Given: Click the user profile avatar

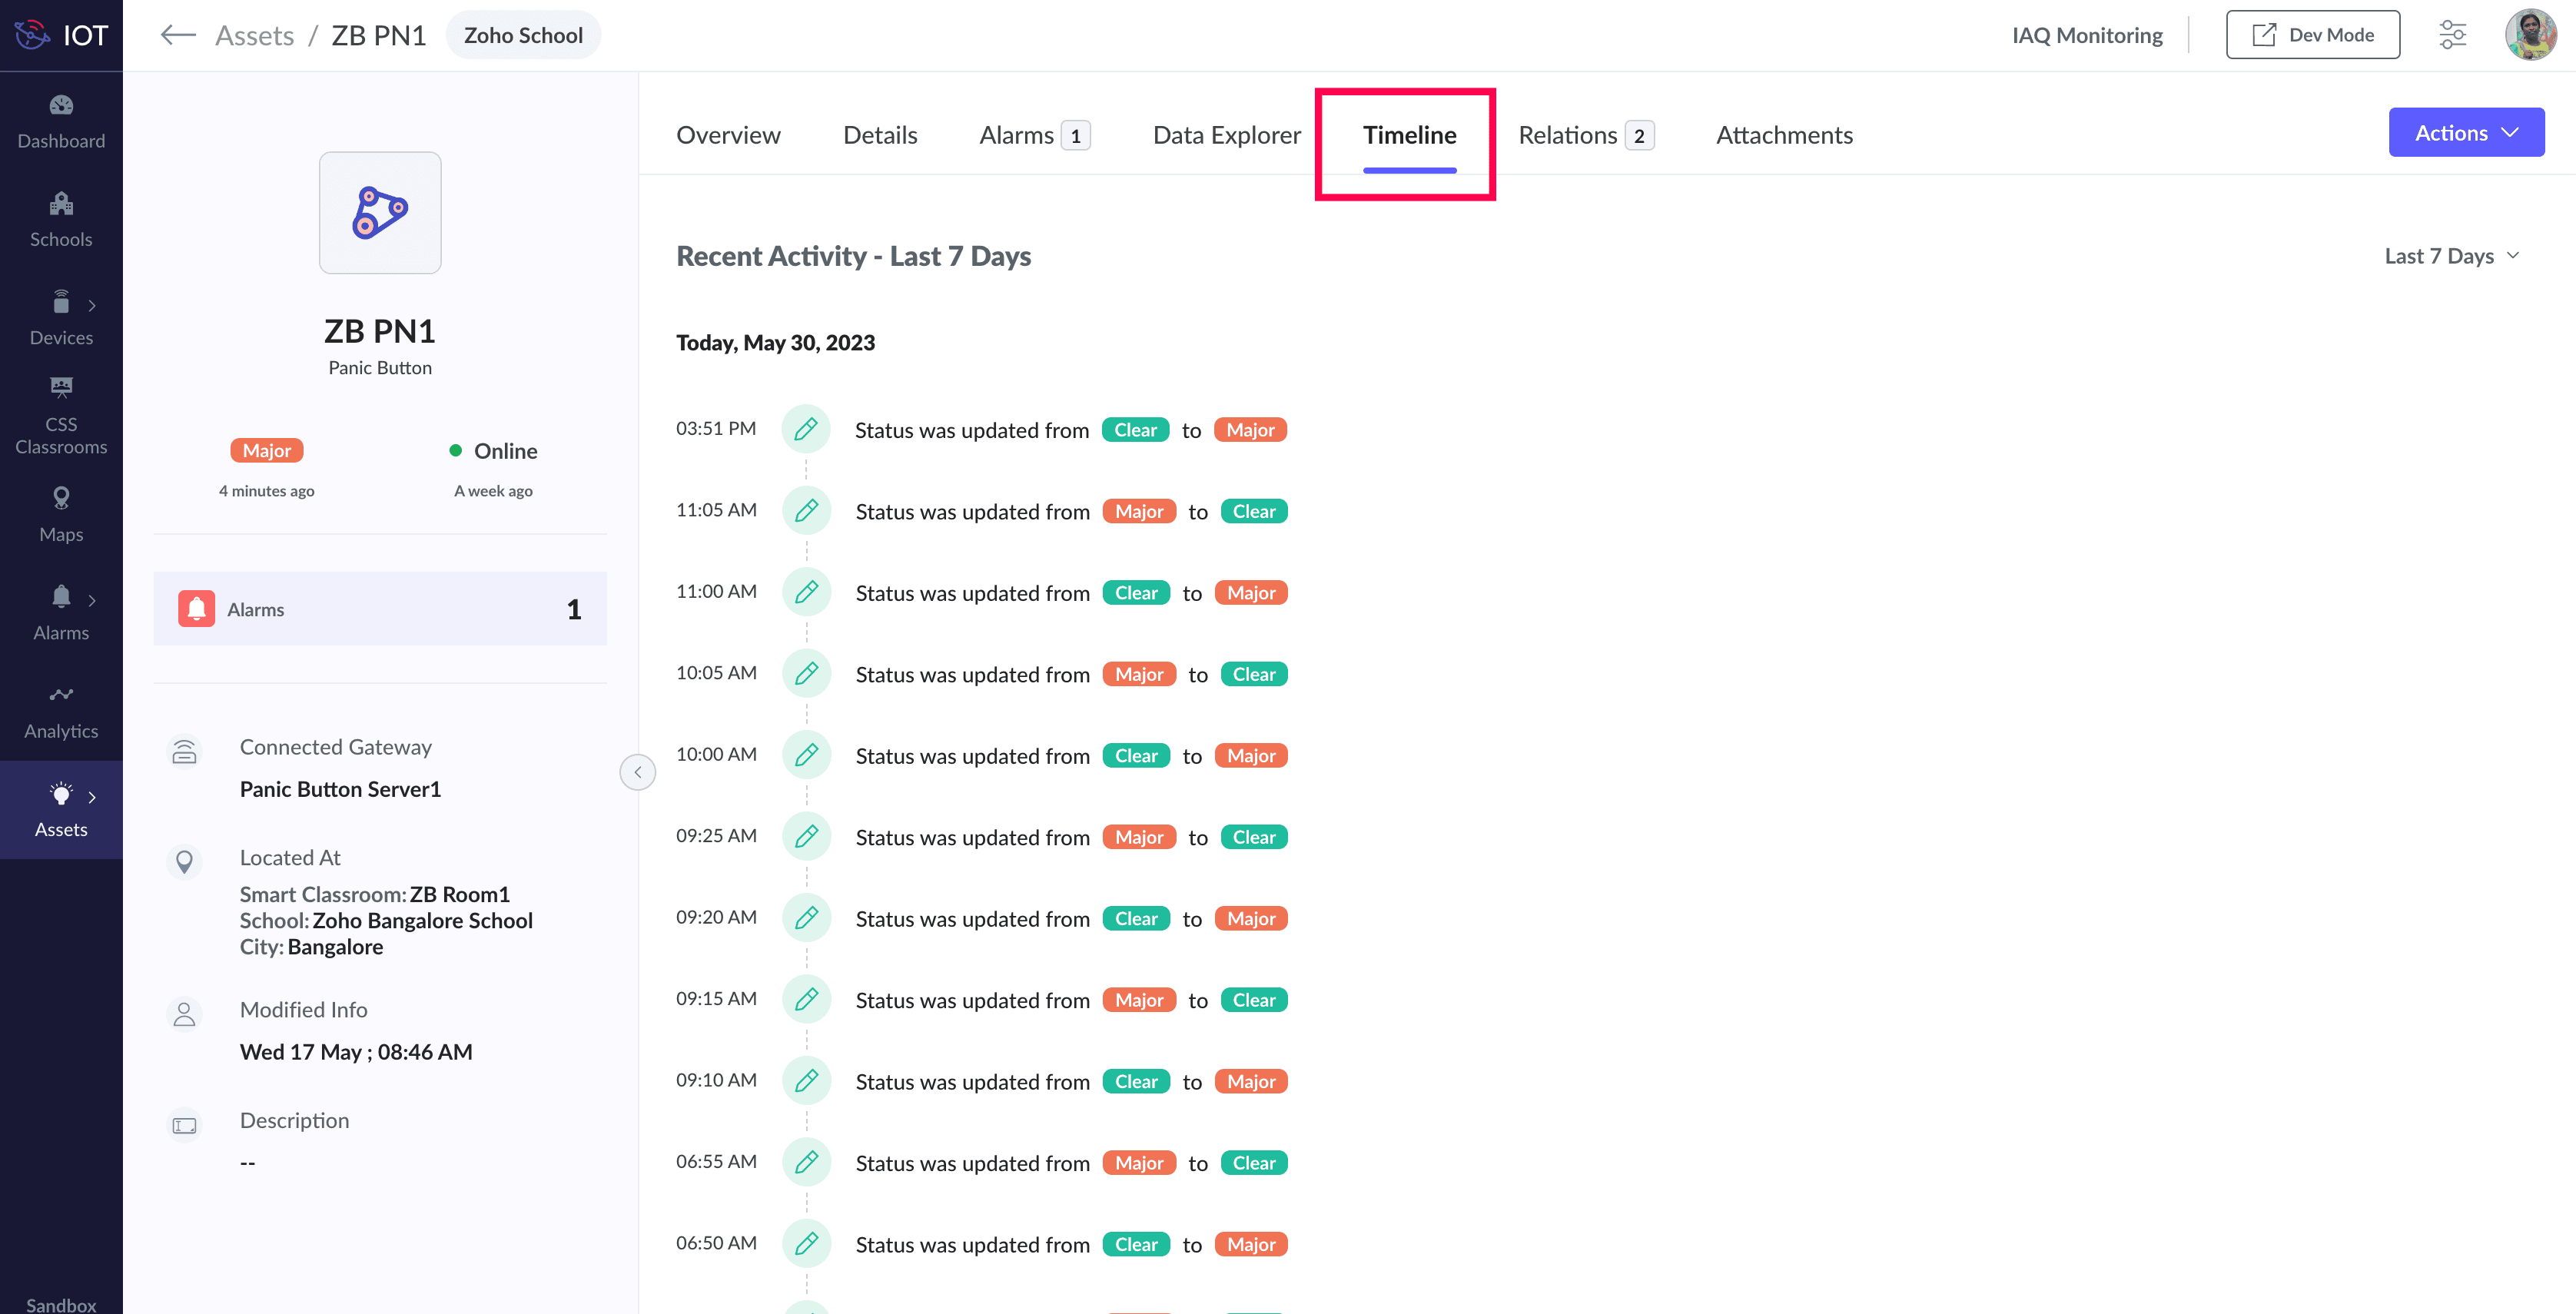Looking at the screenshot, I should pos(2529,35).
